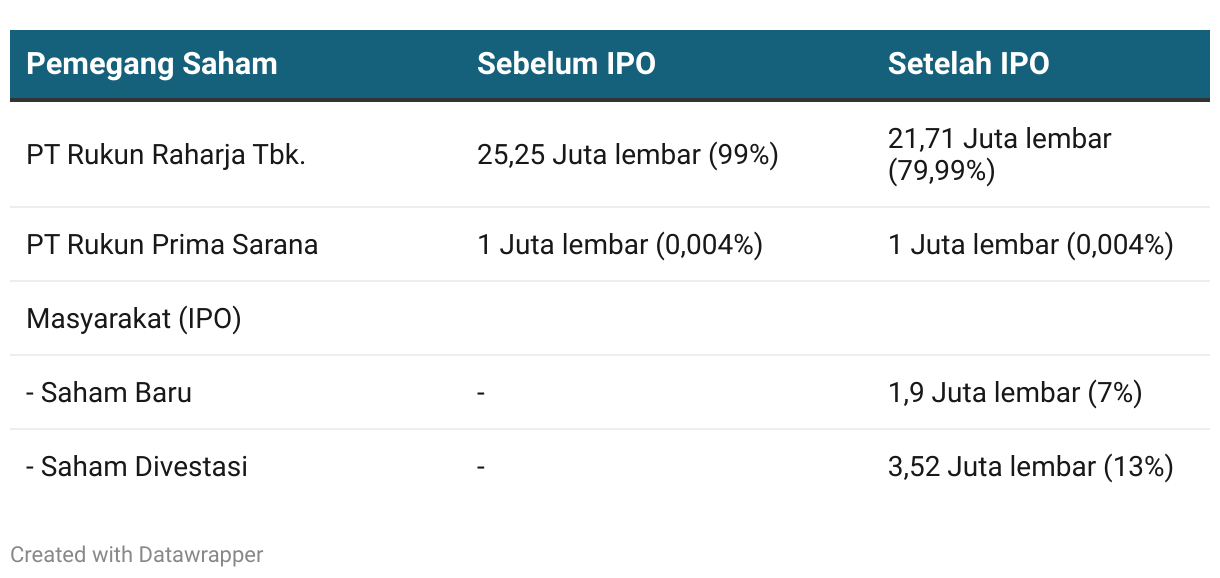Click Sebelum IPO value for Rukun Prima Sarana
This screenshot has width=1220, height=578.
(x=620, y=244)
